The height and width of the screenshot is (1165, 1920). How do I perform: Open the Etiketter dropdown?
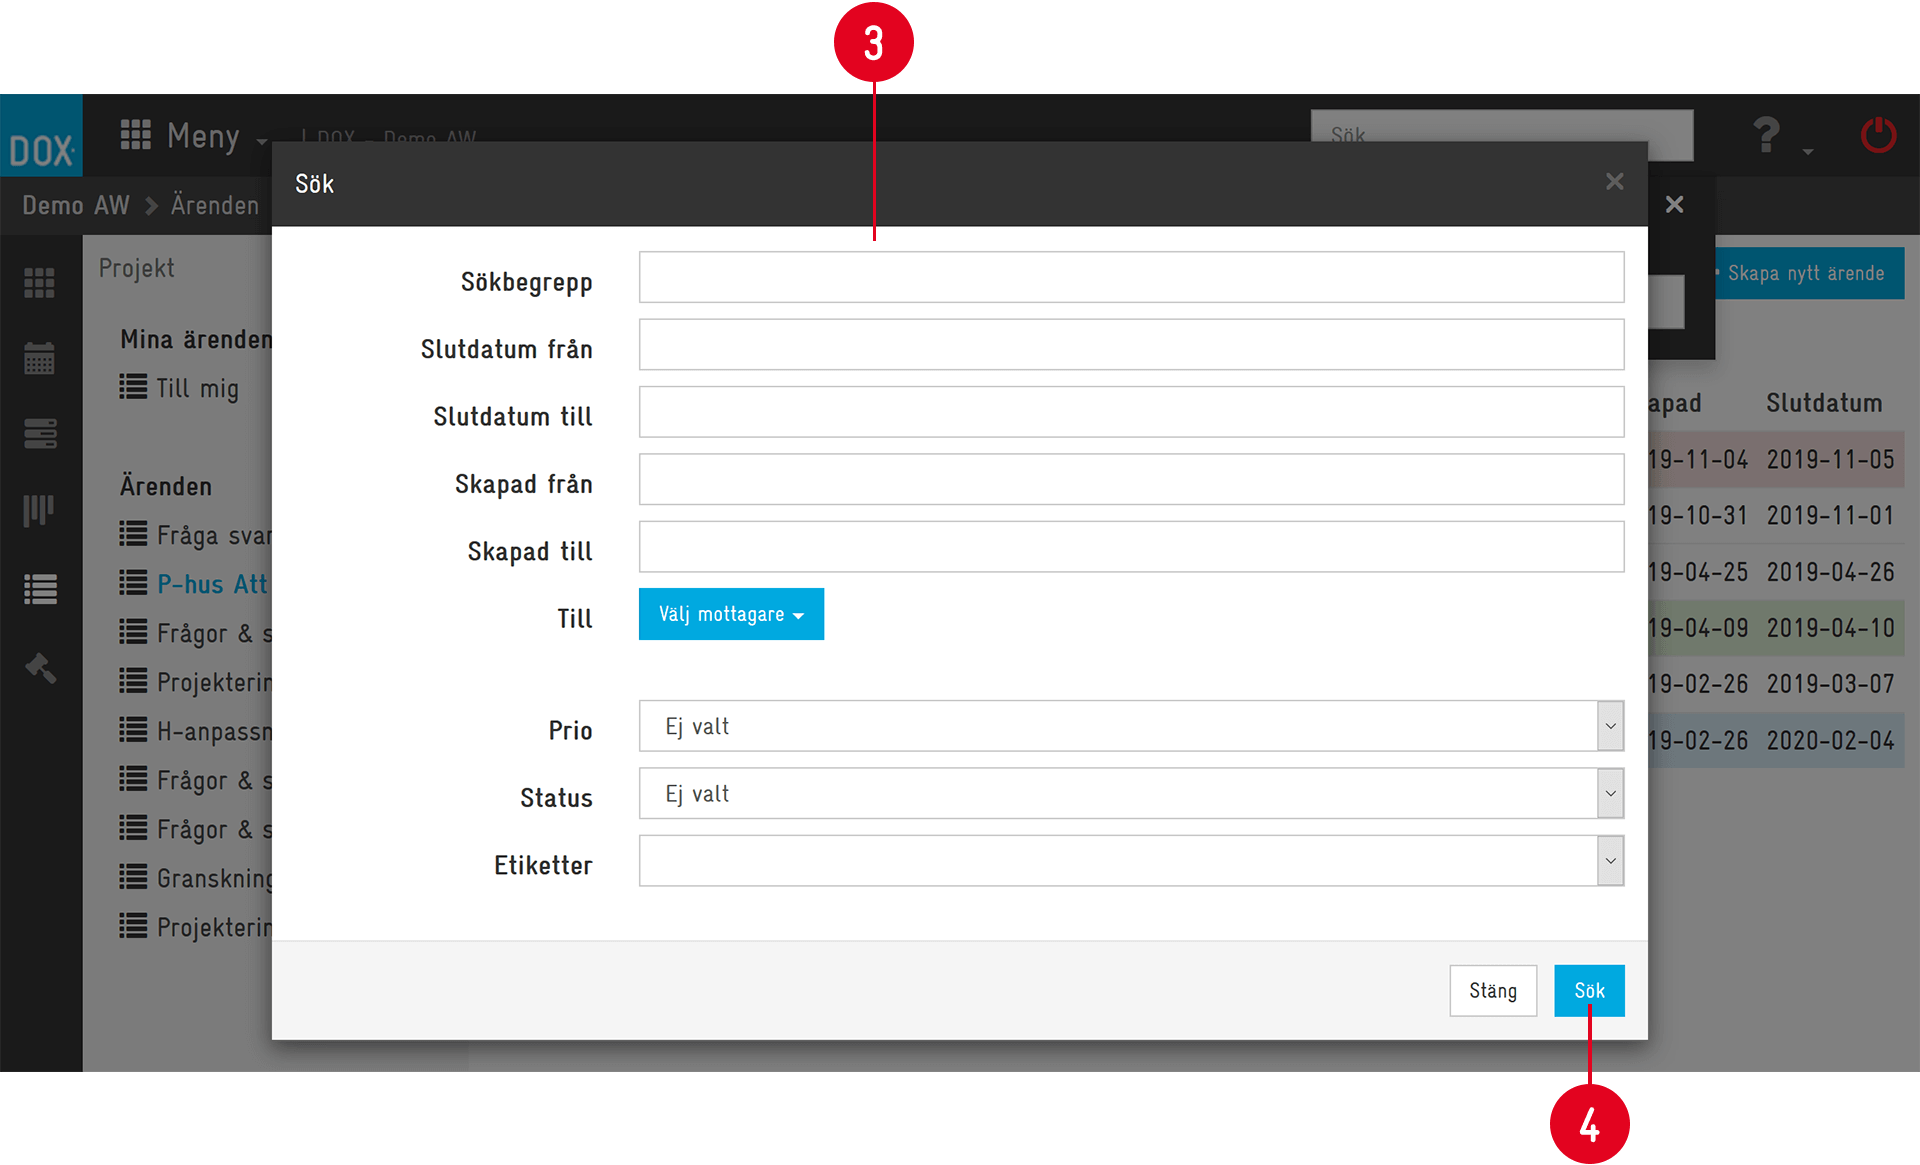click(x=1130, y=861)
